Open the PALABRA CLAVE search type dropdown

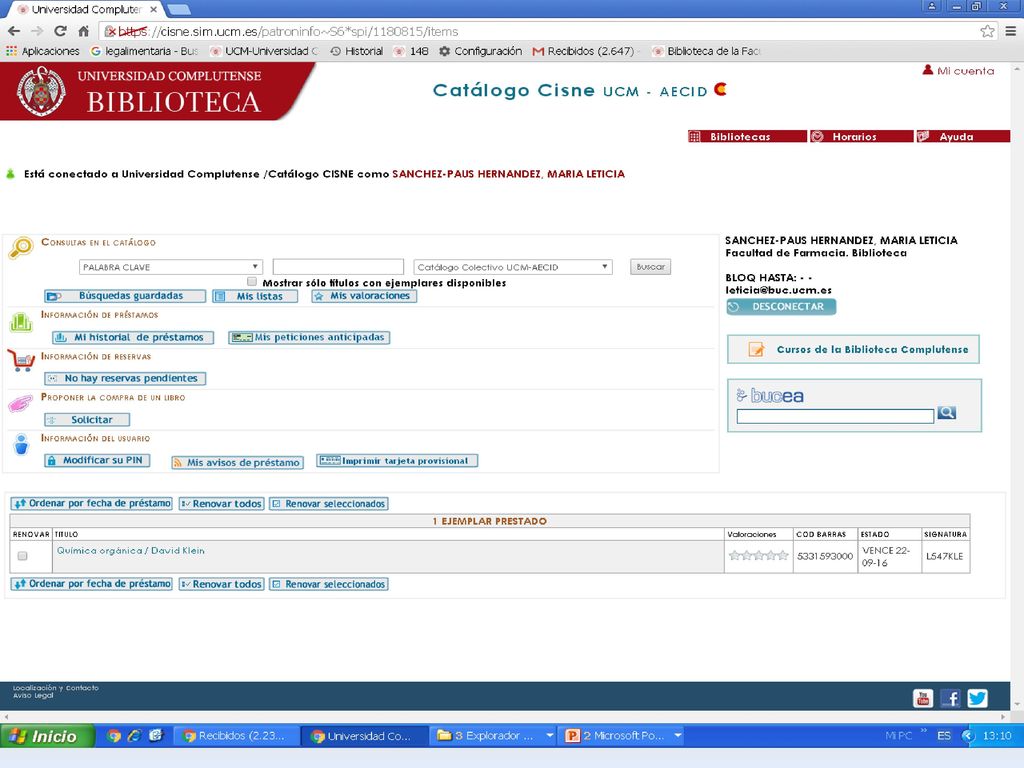[170, 266]
